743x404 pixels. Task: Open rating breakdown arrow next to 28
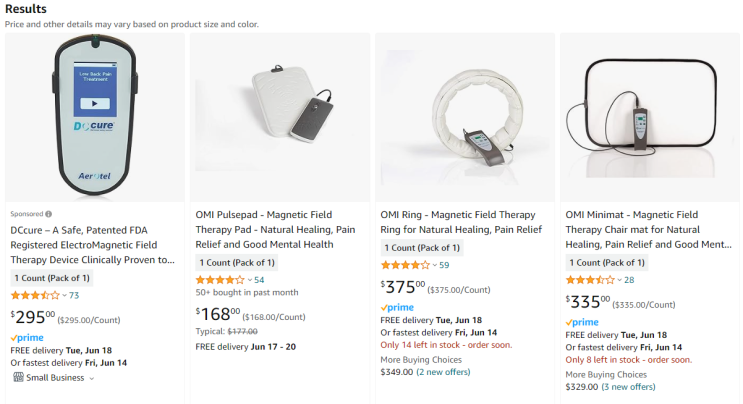click(x=619, y=280)
